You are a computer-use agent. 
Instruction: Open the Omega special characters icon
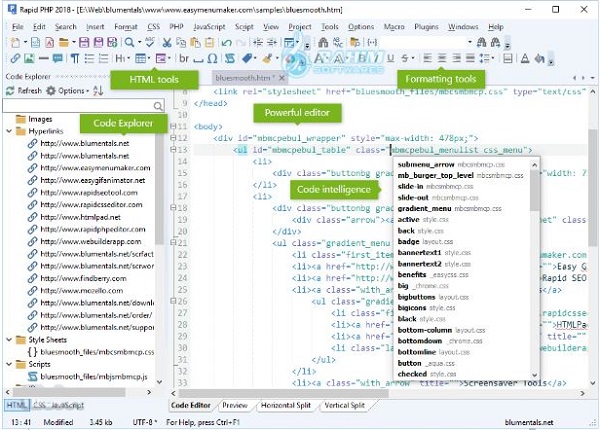(x=212, y=59)
